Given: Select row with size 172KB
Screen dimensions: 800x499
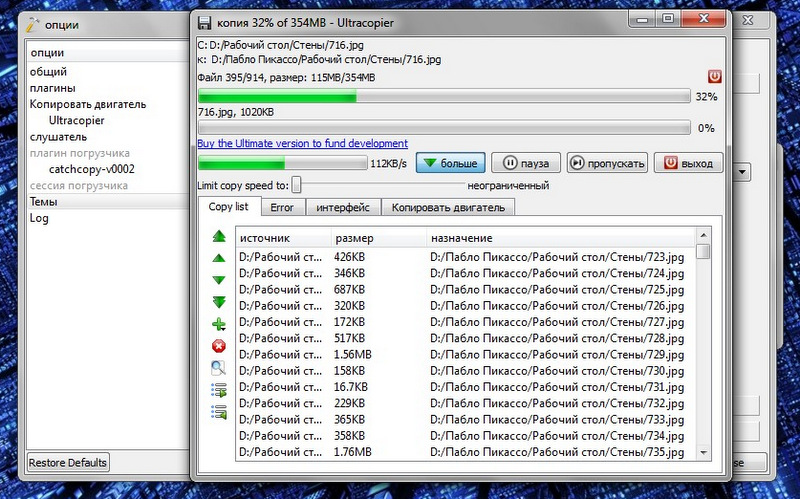Looking at the screenshot, I should [466, 322].
